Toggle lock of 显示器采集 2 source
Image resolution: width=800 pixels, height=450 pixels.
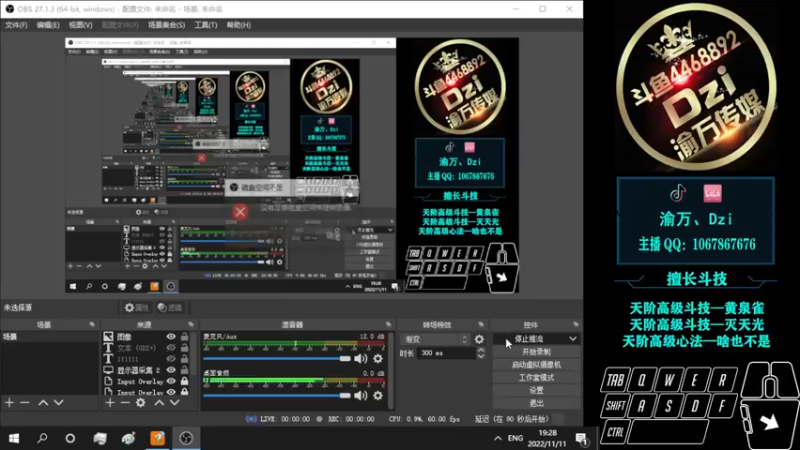pos(184,370)
